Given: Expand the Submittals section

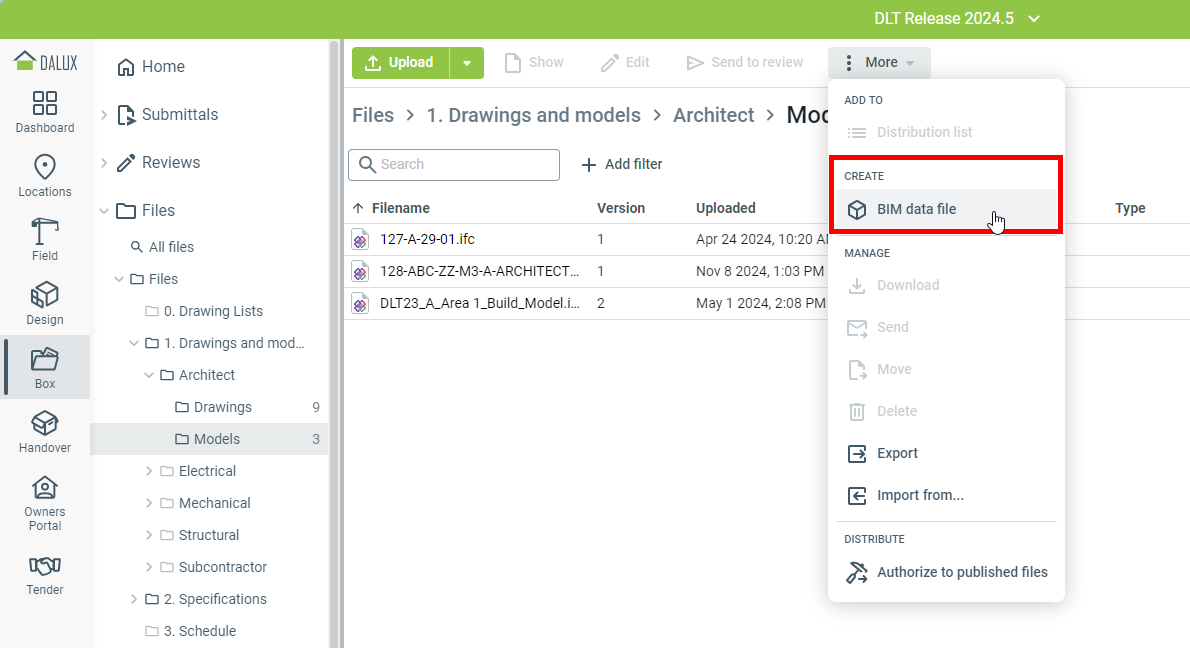Looking at the screenshot, I should pyautogui.click(x=104, y=115).
